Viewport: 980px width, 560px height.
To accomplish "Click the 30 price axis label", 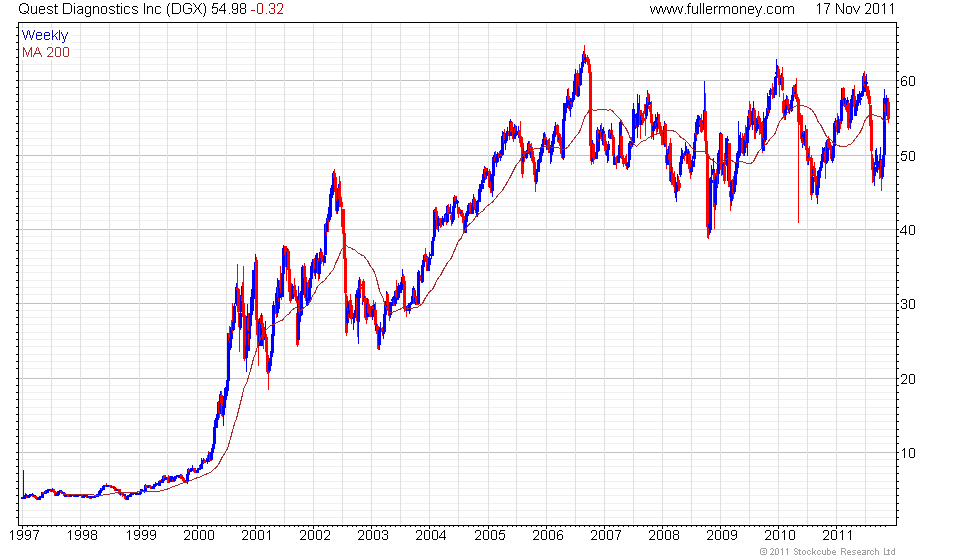I will click(x=908, y=304).
